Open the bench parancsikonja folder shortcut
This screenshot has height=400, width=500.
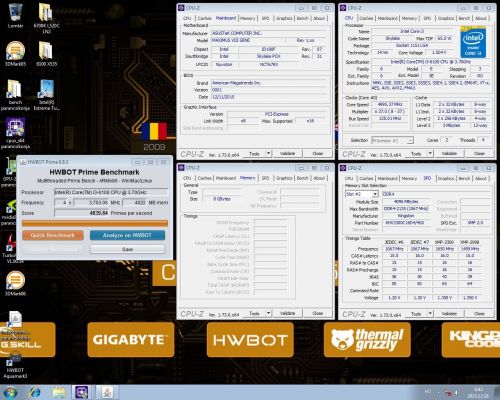[15, 95]
